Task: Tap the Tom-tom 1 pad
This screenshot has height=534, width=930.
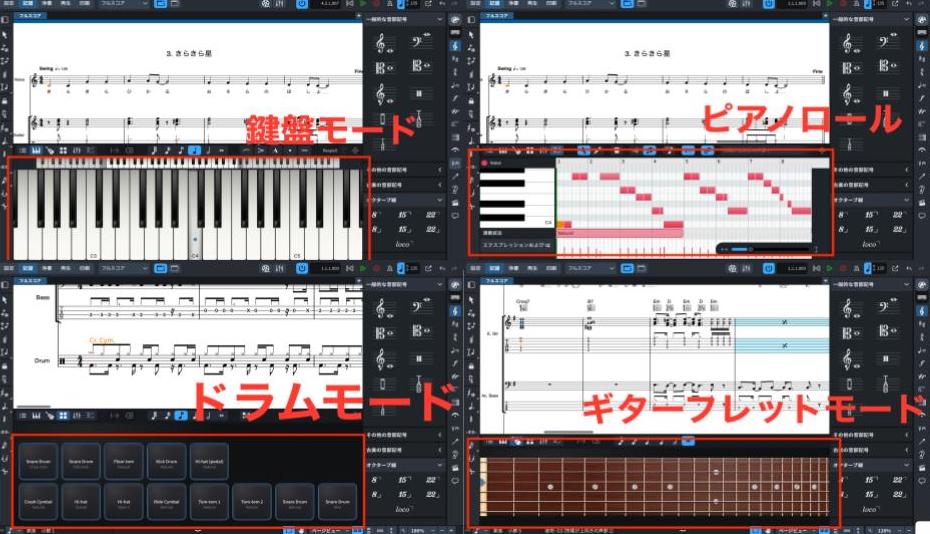Action: 209,502
